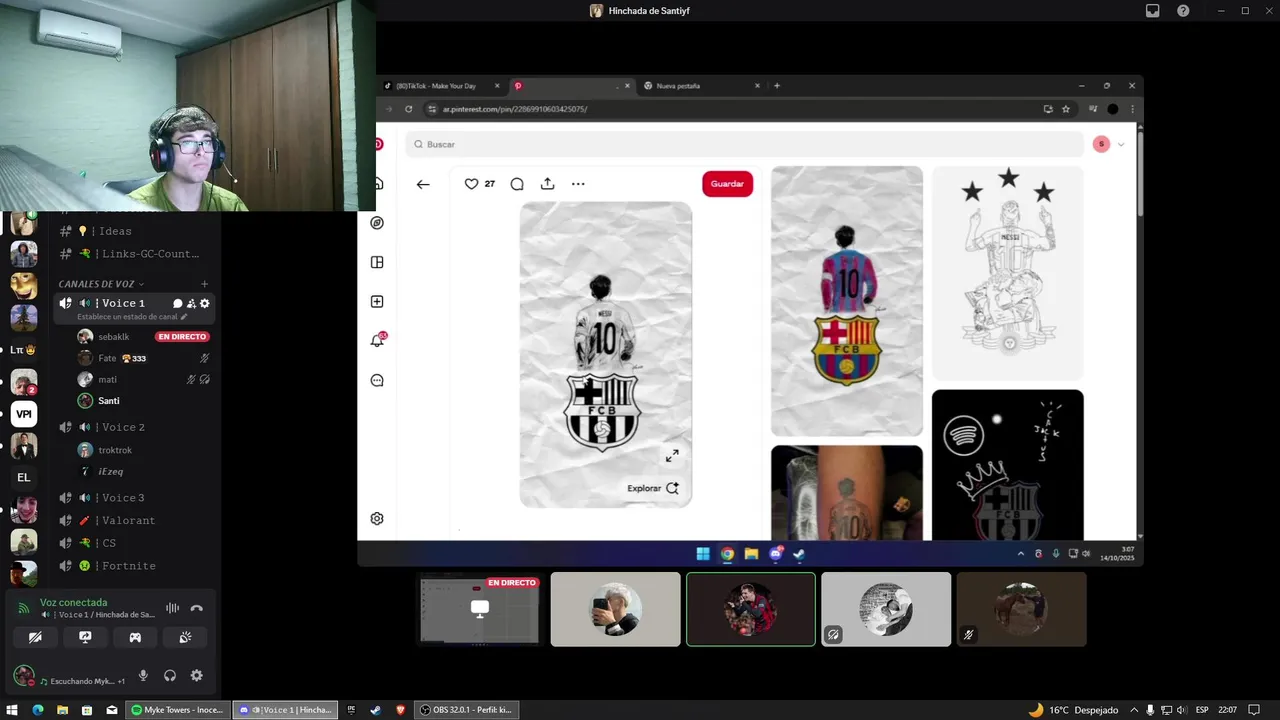The image size is (1280, 720).
Task: Select user iEzeq in Voice 2
Action: pos(143,471)
